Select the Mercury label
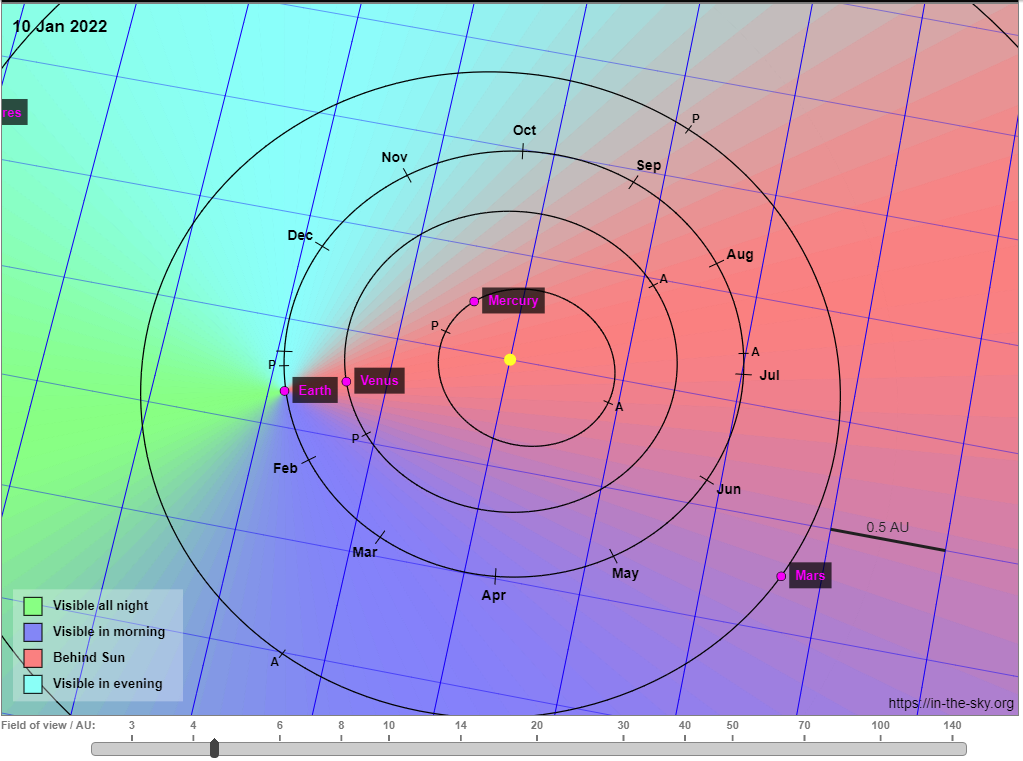Viewport: 1023px width, 761px height. coord(513,301)
